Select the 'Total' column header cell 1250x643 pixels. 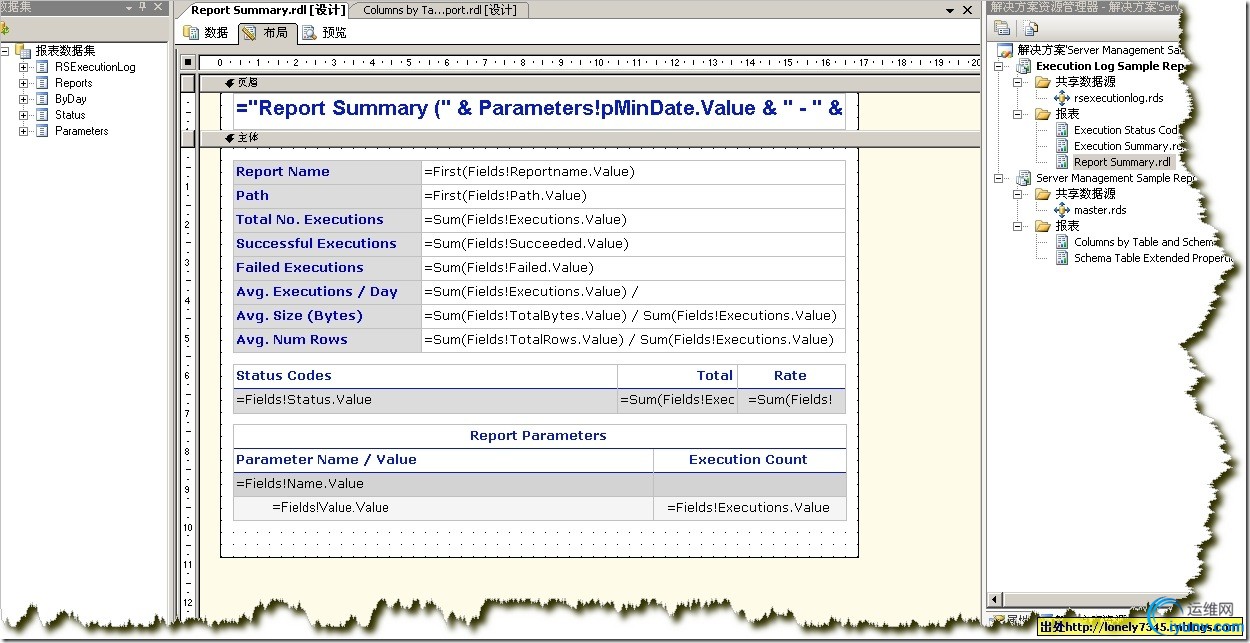677,376
